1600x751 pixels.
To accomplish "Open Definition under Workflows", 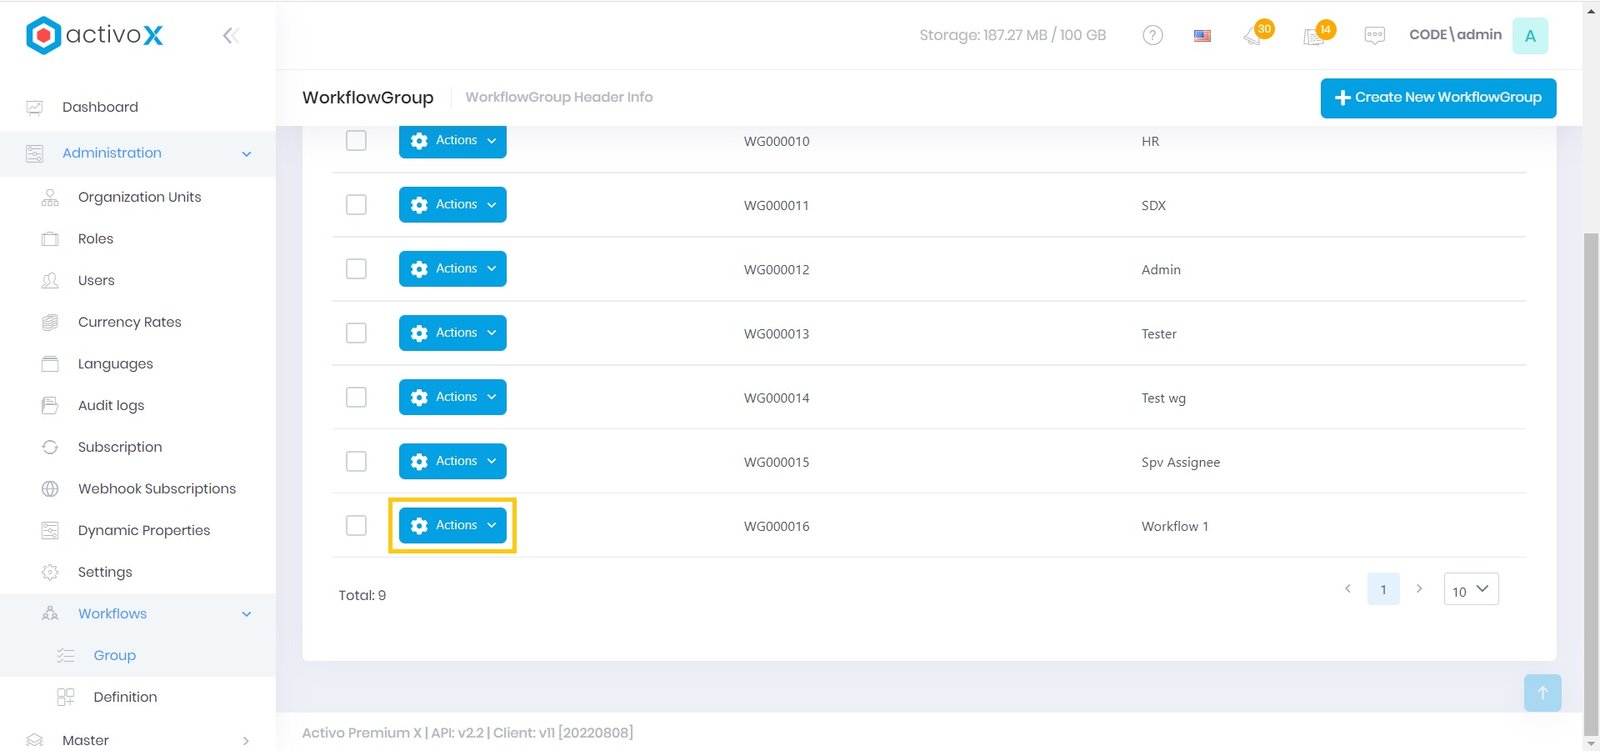I will click(x=125, y=697).
